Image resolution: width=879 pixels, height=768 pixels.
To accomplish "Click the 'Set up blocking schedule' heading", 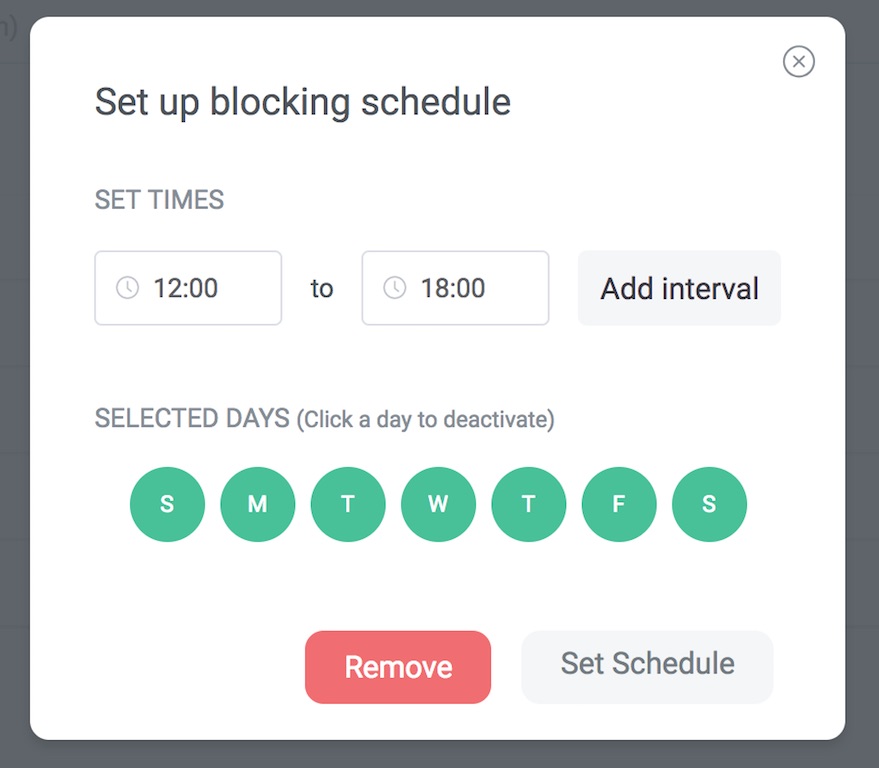I will coord(302,102).
